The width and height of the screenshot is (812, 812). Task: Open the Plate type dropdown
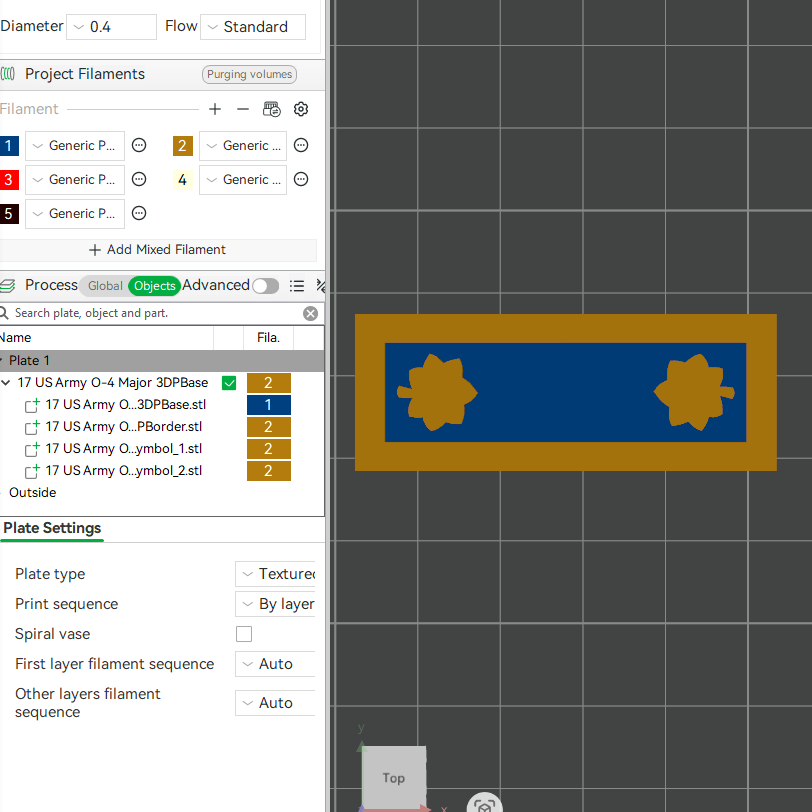[275, 574]
